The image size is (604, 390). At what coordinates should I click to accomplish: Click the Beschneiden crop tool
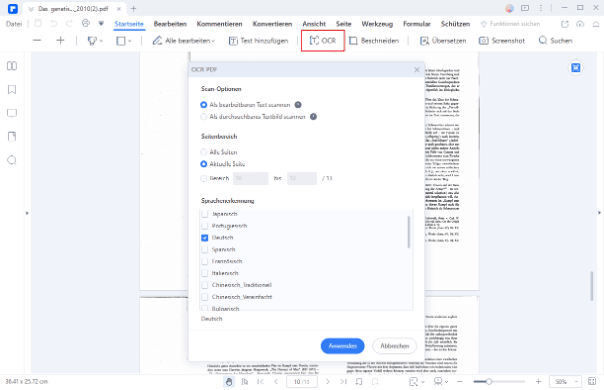(x=374, y=40)
